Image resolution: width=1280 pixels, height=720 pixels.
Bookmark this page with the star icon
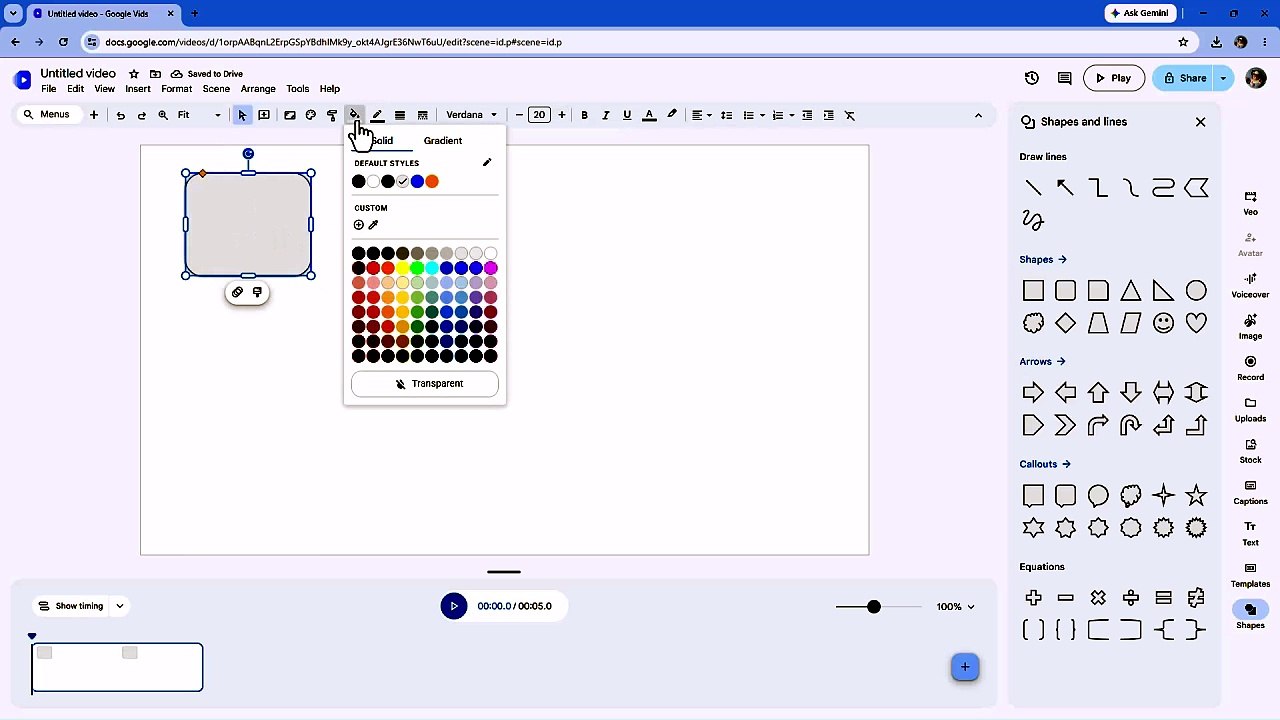click(1183, 42)
